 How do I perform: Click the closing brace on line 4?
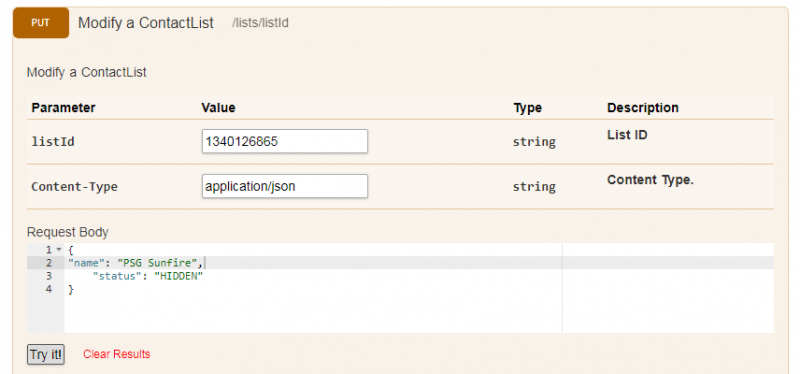[71, 289]
